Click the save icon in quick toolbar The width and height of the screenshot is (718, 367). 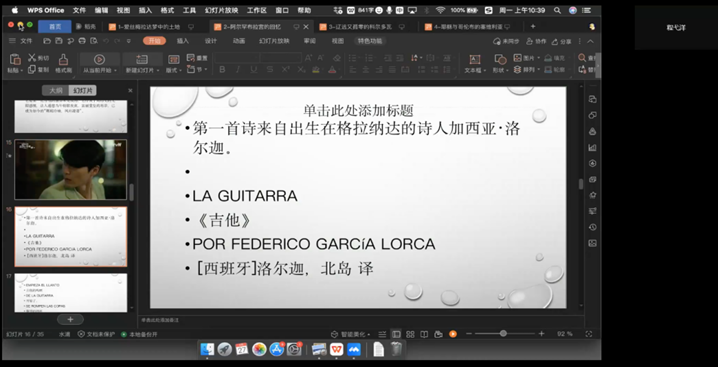click(59, 41)
